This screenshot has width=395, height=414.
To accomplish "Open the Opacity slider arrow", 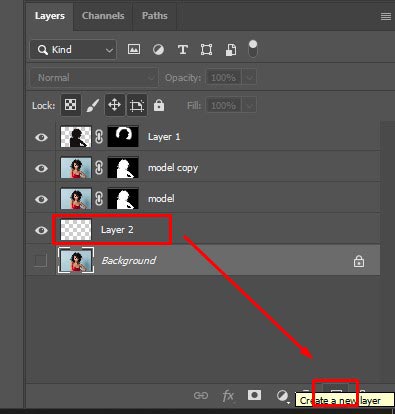I will (249, 78).
